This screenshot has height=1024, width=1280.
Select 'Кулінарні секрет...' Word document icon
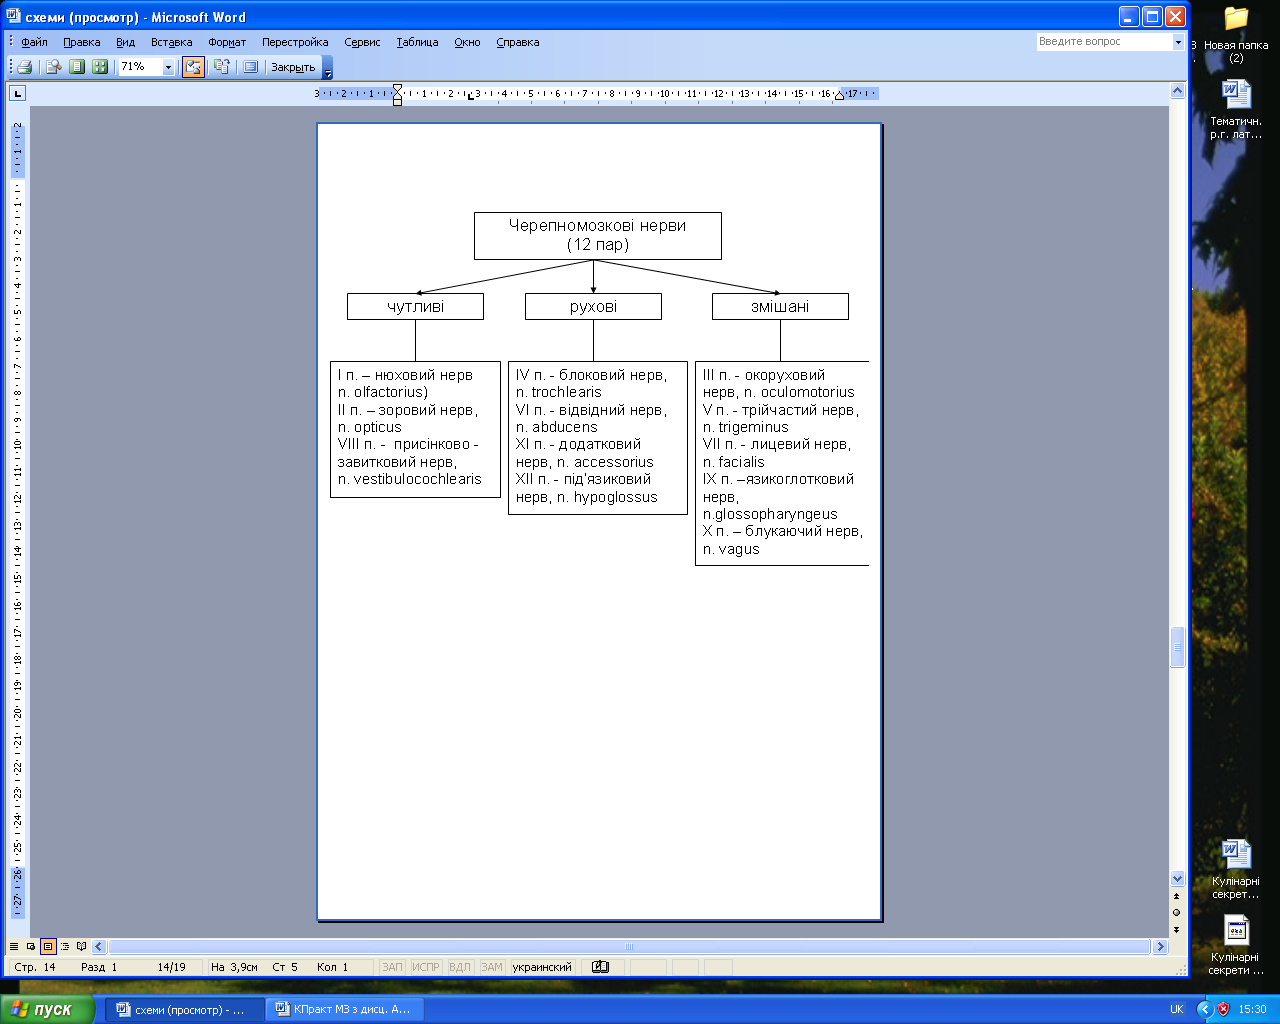1236,869
